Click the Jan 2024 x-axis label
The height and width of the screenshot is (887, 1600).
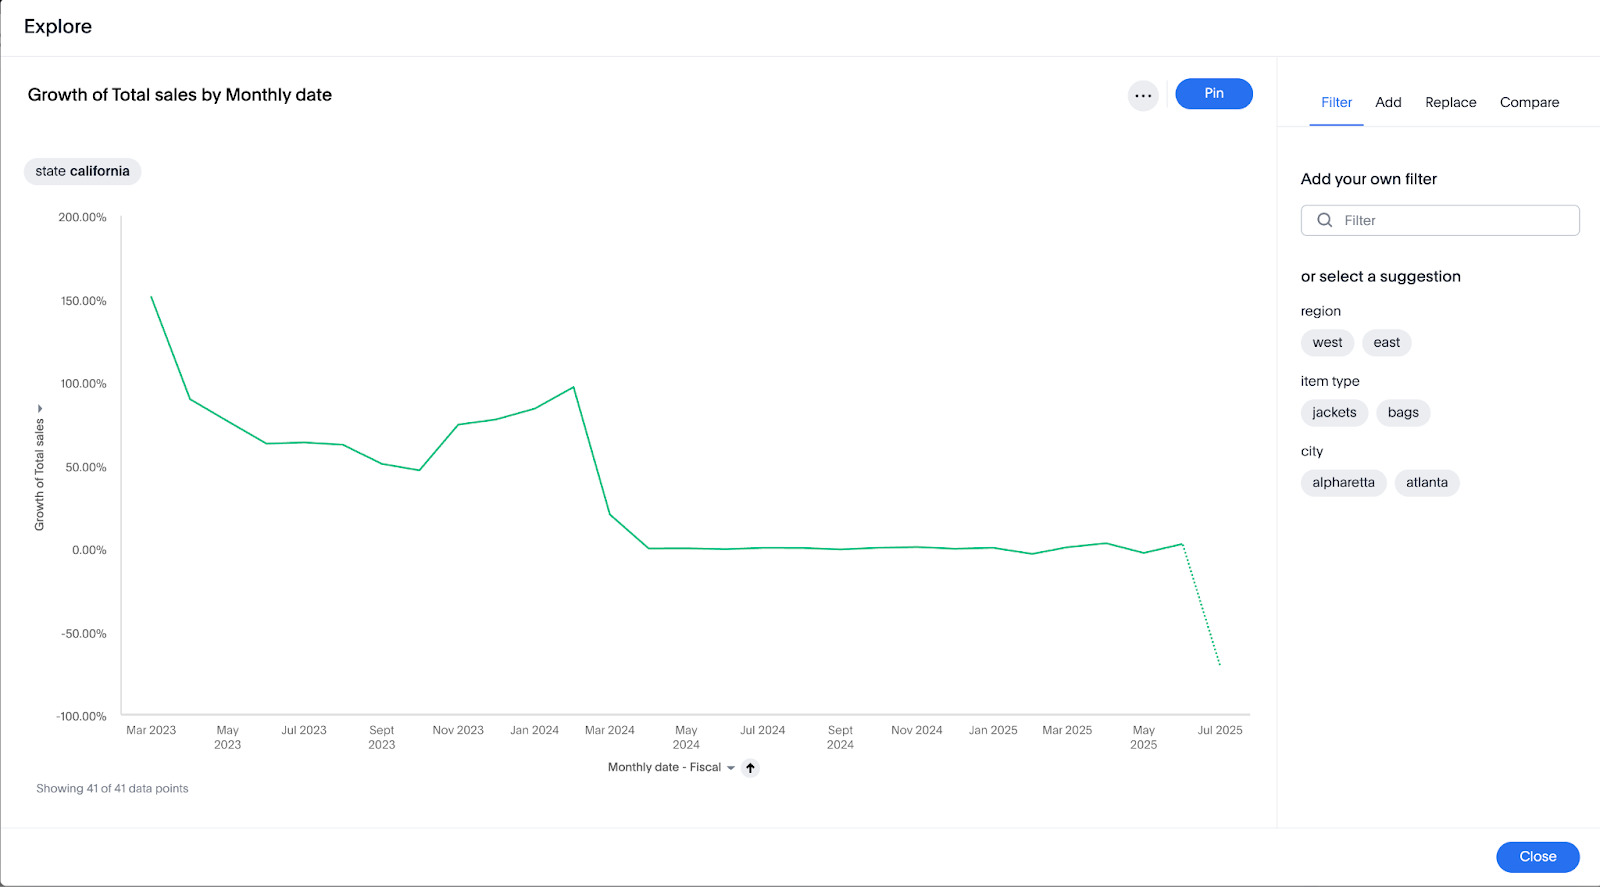tap(534, 730)
